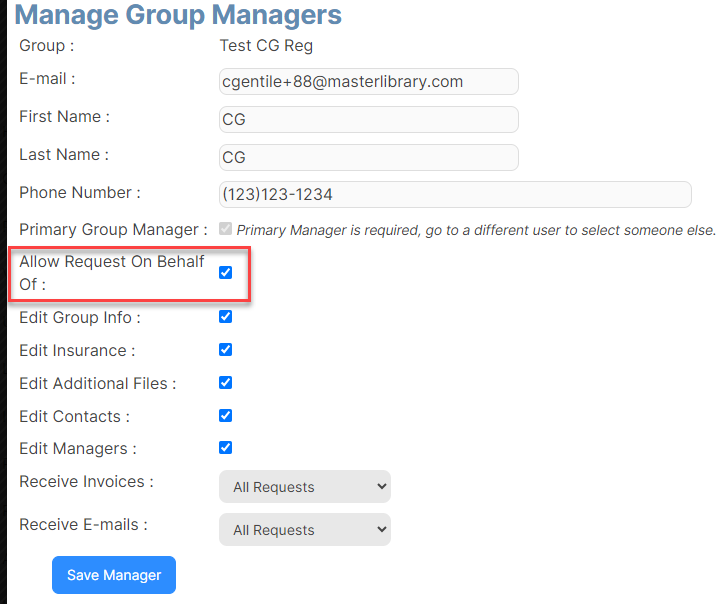This screenshot has height=604, width=727.
Task: Click the Primary Manager is required note
Action: click(476, 230)
